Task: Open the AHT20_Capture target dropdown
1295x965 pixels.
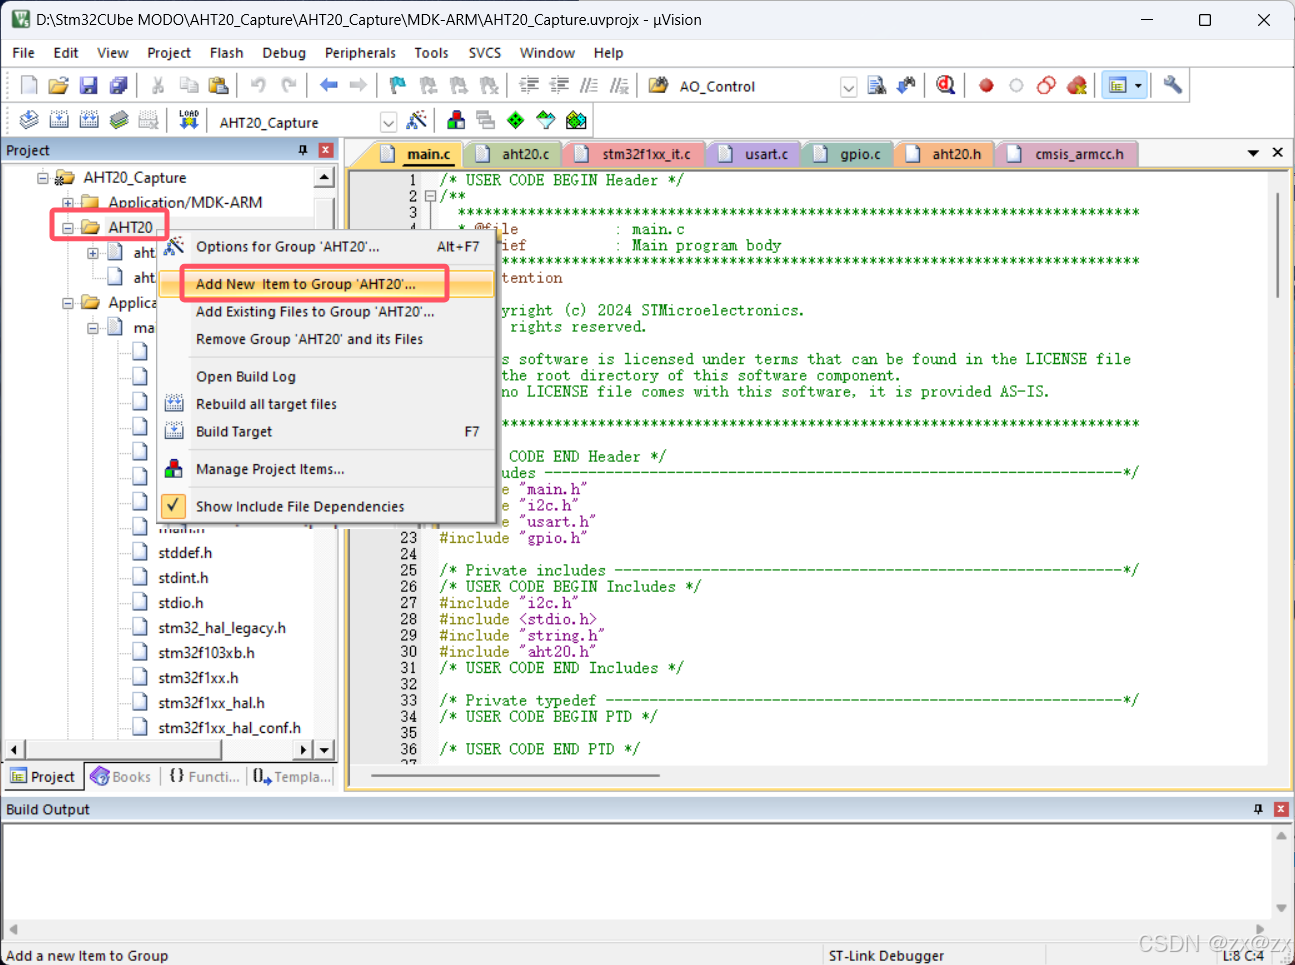Action: point(388,122)
